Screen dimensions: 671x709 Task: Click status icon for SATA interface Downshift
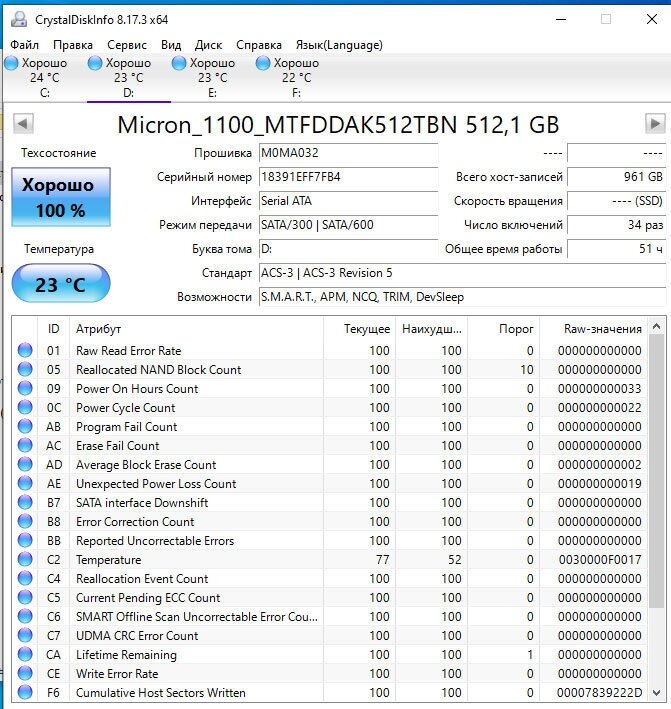tap(25, 502)
